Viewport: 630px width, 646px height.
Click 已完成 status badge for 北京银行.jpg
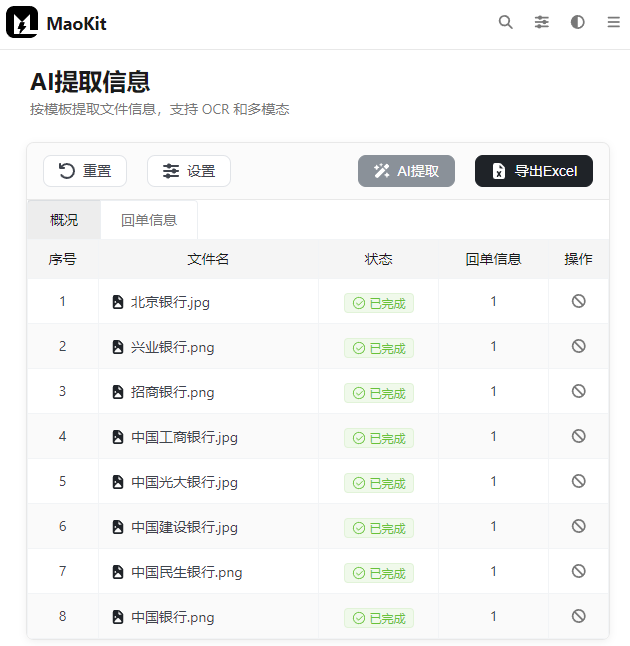379,303
